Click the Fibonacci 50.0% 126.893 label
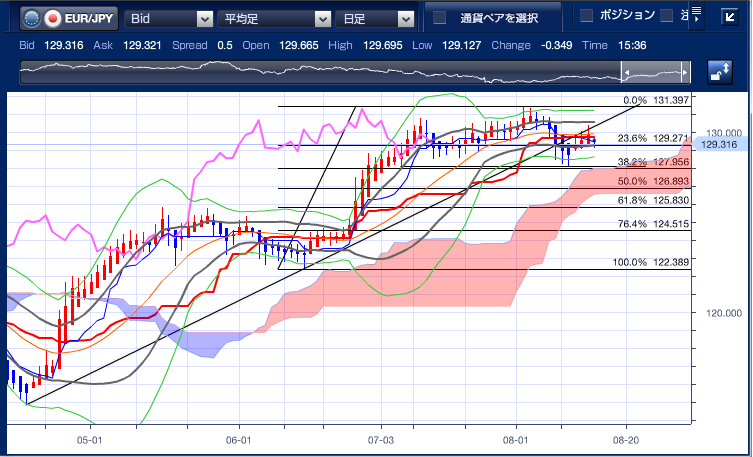 tap(653, 181)
